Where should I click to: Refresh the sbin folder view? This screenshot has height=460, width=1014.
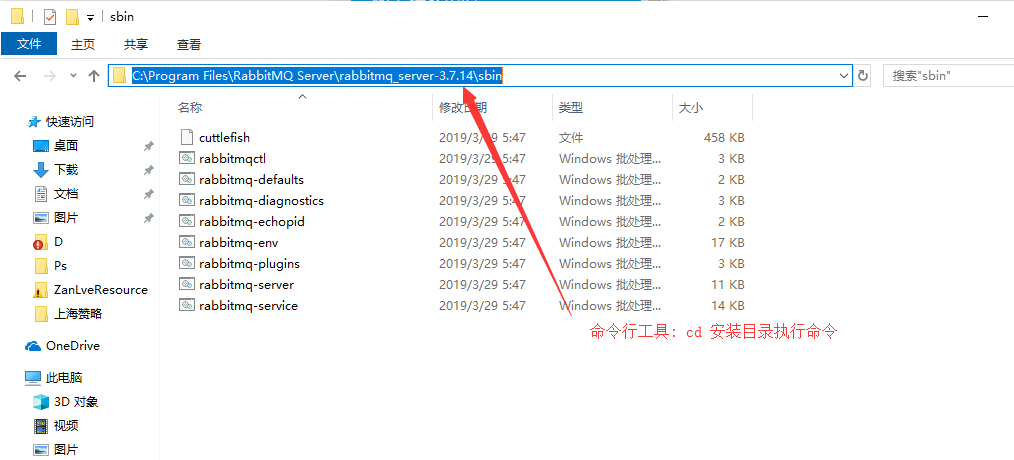pyautogui.click(x=863, y=76)
